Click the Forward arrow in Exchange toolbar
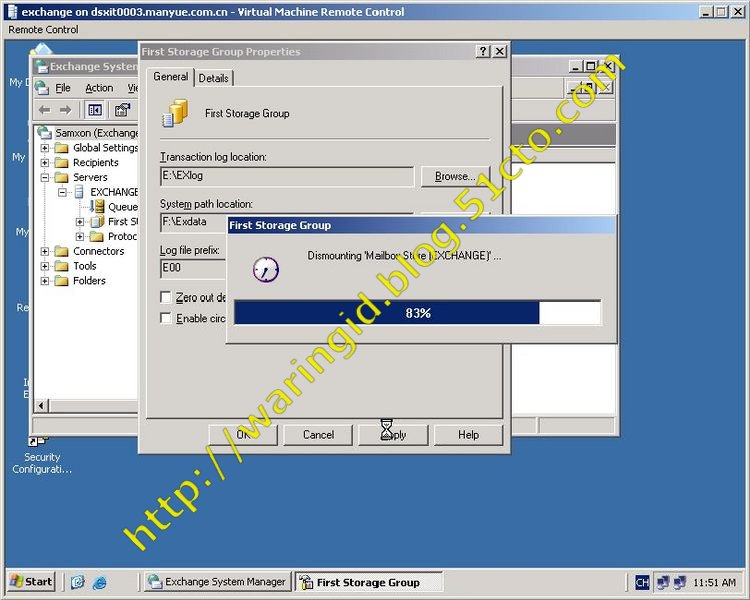This screenshot has height=600, width=750. [x=65, y=110]
